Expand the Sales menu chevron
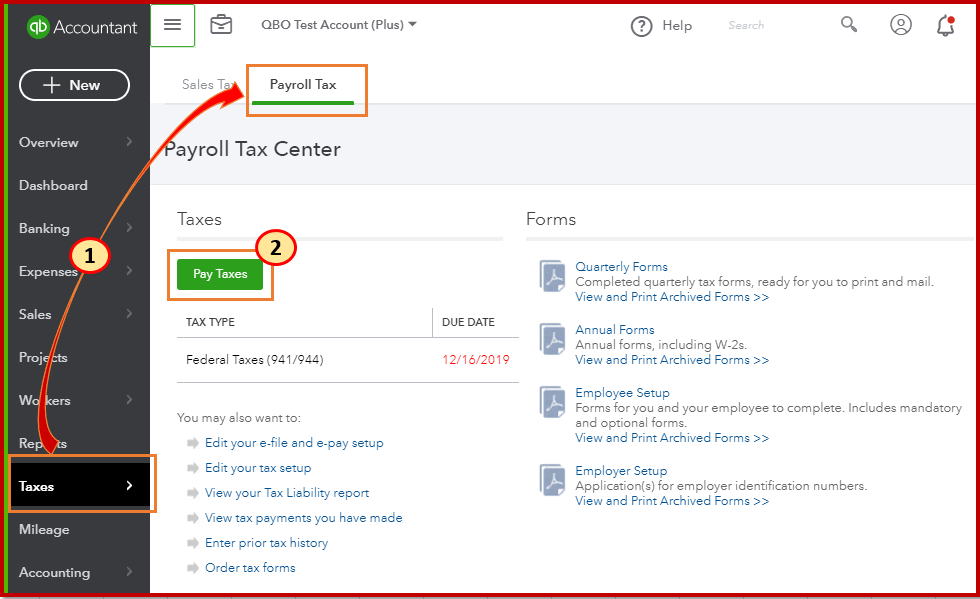The height and width of the screenshot is (599, 980). (129, 314)
